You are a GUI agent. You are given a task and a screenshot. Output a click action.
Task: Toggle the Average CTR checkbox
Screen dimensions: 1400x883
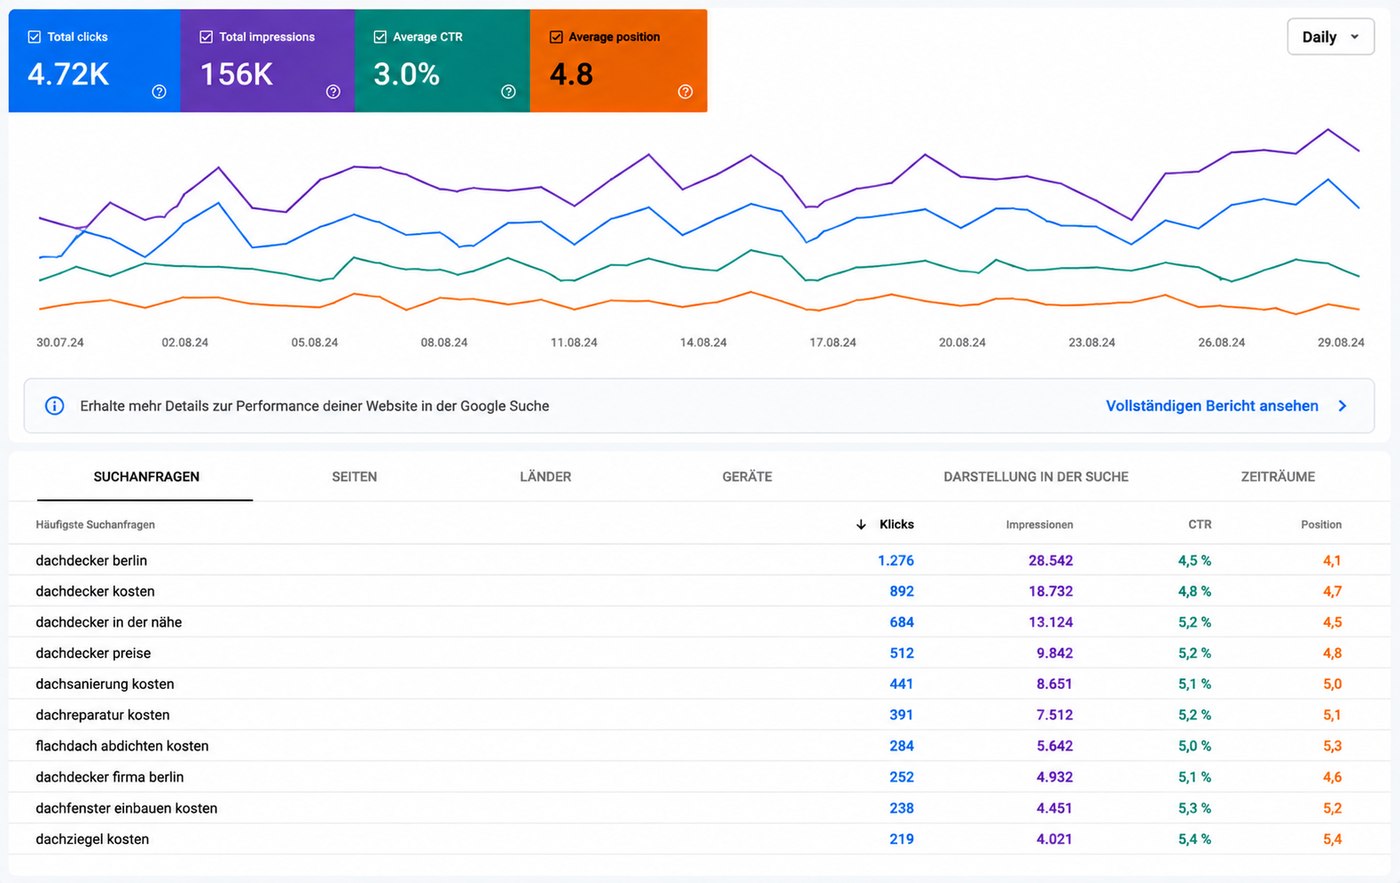(x=380, y=37)
